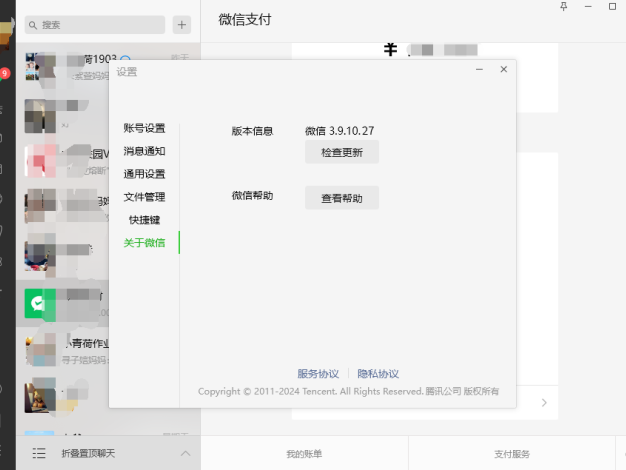Screen dimensions: 626x470
Task: Open 账号设置 in settings sidebar
Action: (x=144, y=128)
